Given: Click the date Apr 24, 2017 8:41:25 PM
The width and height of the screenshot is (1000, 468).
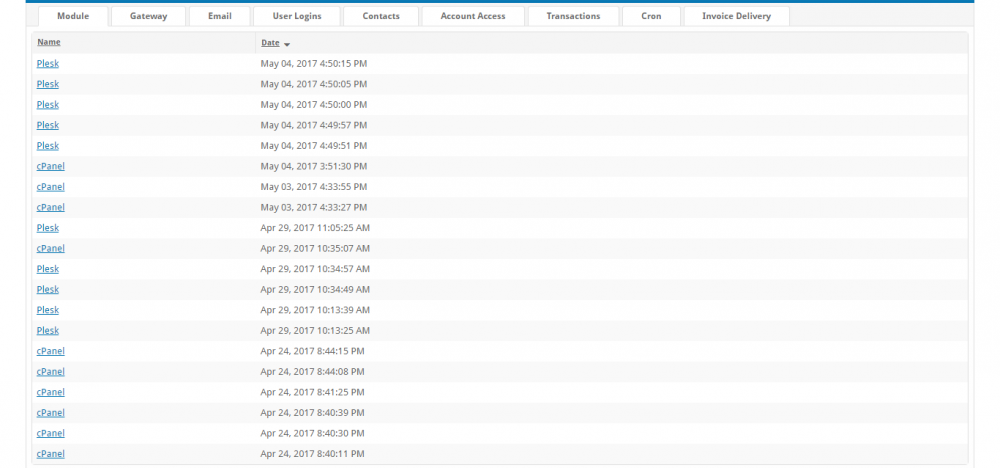Looking at the screenshot, I should [x=312, y=392].
